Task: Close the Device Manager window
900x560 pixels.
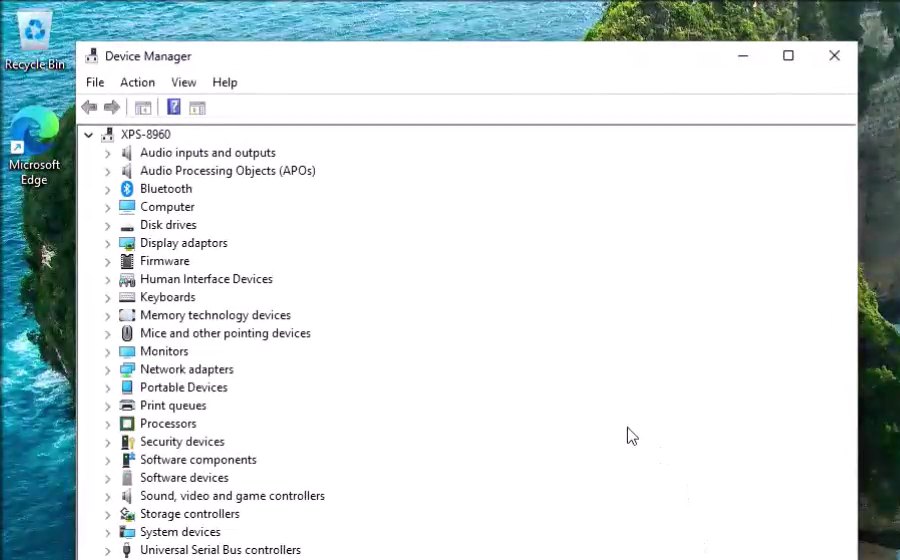Action: pyautogui.click(x=834, y=56)
